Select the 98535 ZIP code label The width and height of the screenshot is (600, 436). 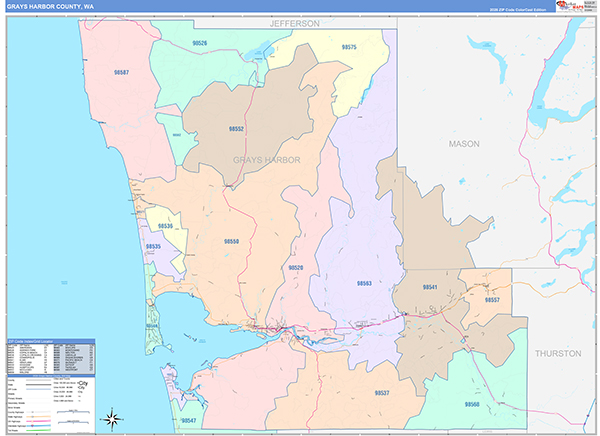pos(153,246)
